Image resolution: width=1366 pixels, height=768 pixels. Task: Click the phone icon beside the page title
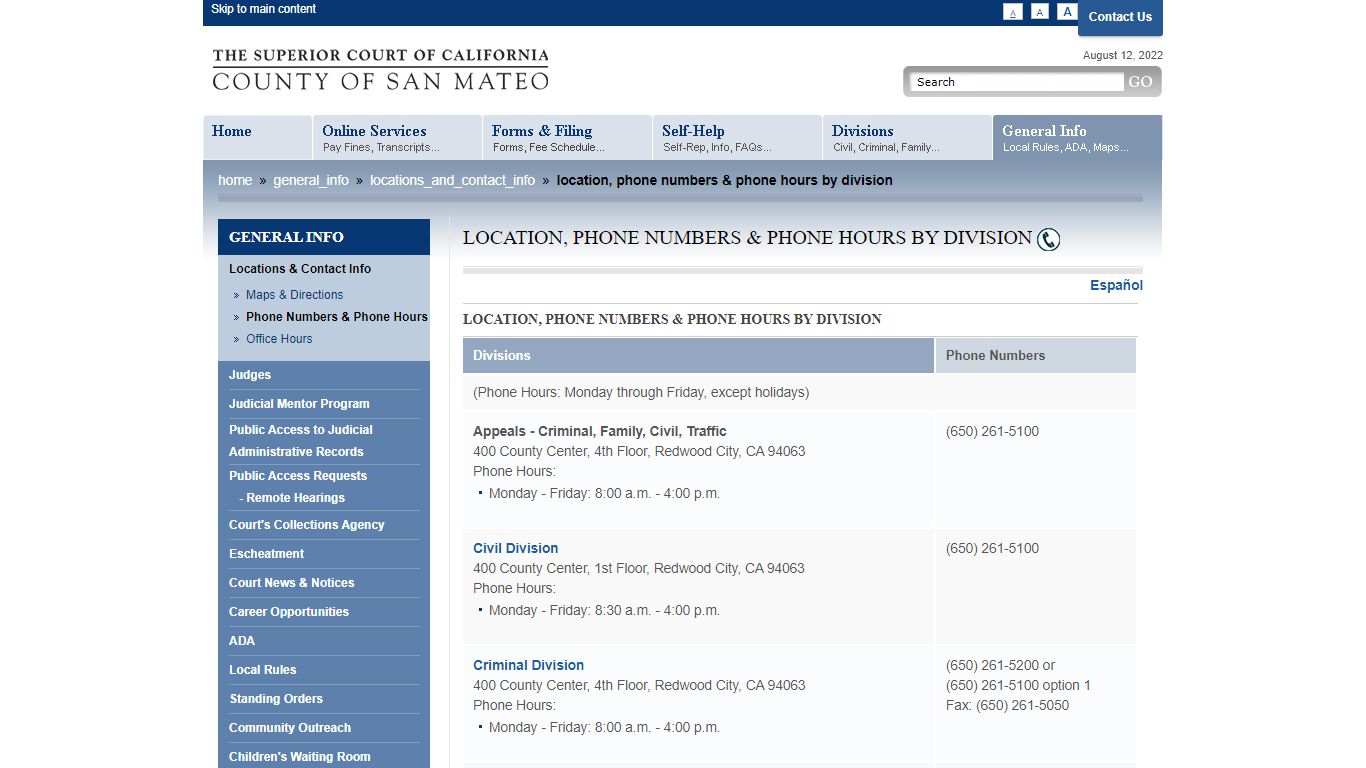(1048, 239)
